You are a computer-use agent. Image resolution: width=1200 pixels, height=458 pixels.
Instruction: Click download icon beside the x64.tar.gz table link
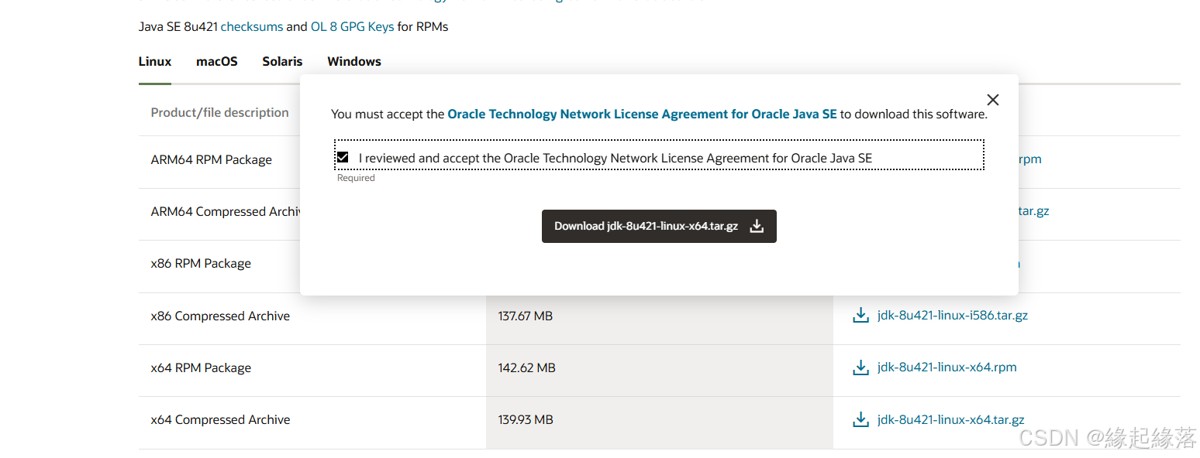pos(860,420)
